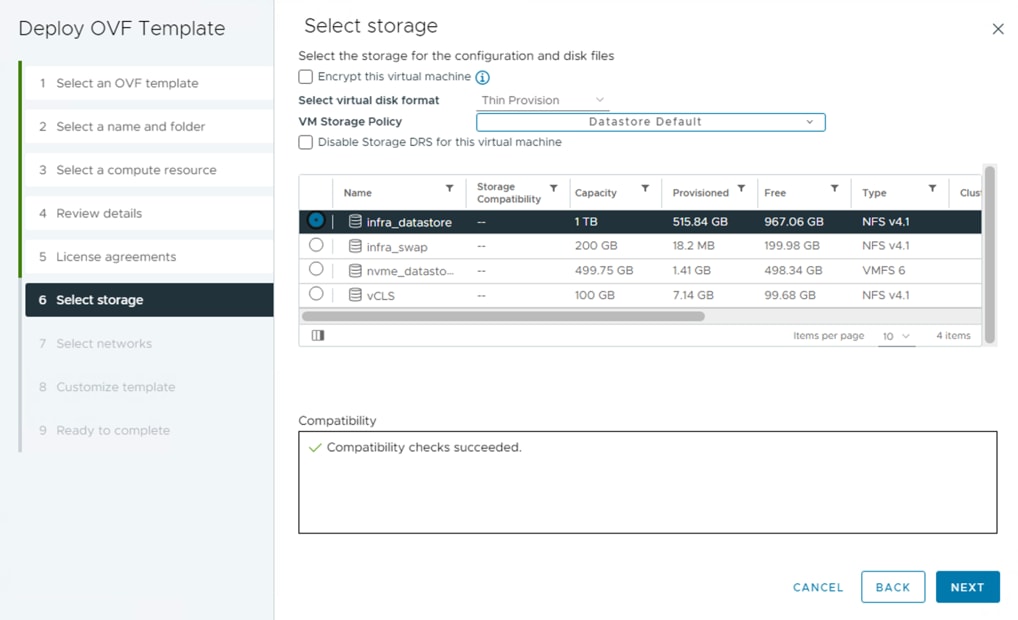Screen dimensions: 1018x620
Task: Click the Next button
Action: pos(967,587)
